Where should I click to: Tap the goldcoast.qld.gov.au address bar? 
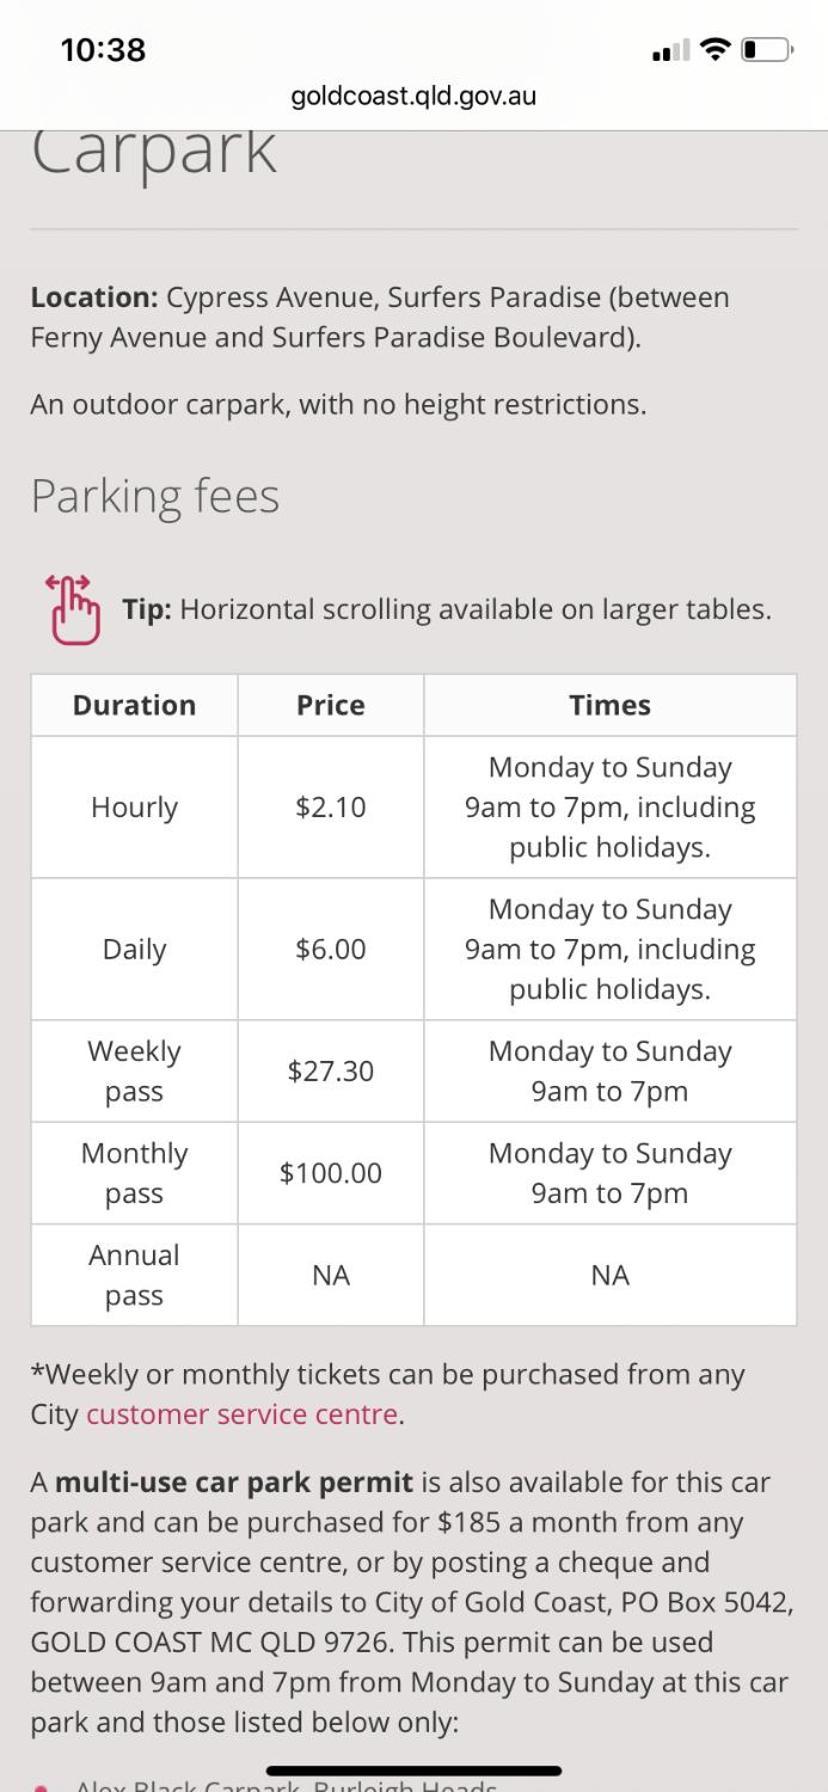tap(414, 96)
